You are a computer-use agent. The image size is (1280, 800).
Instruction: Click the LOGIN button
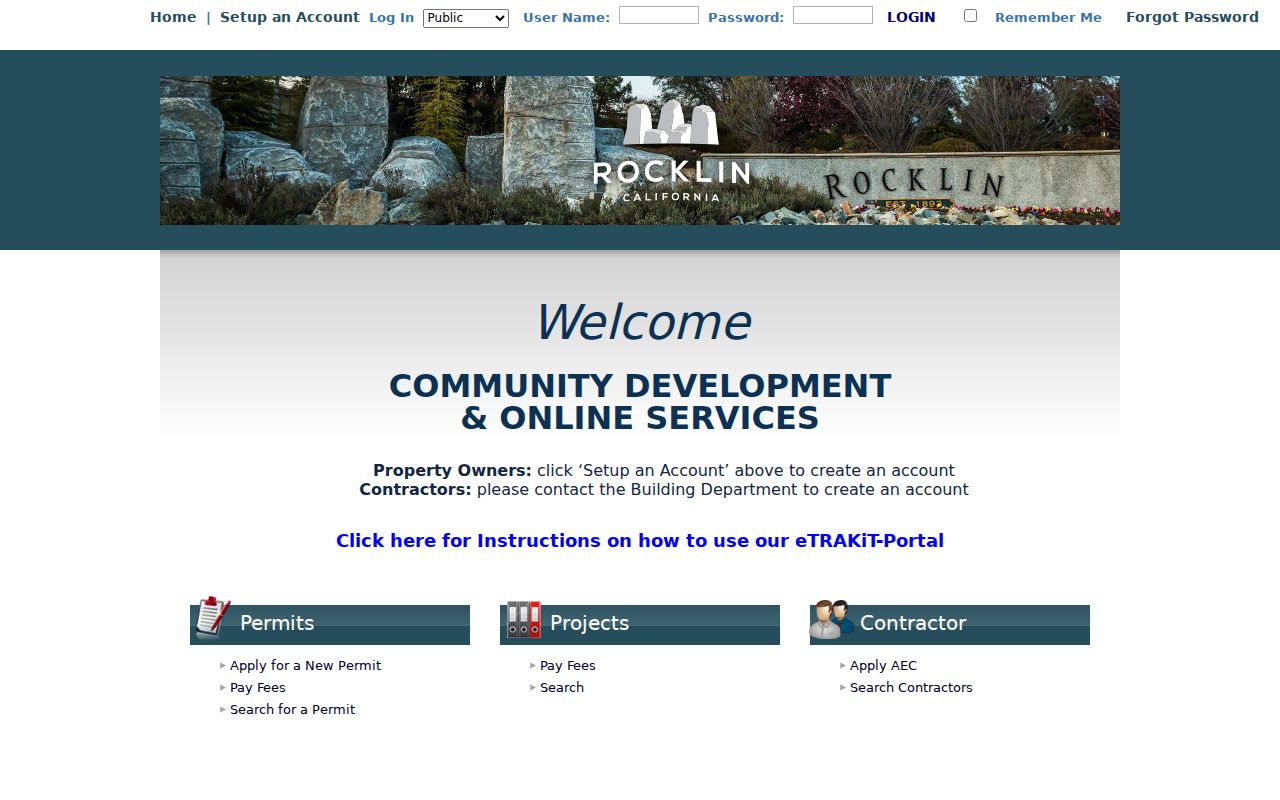(x=911, y=17)
